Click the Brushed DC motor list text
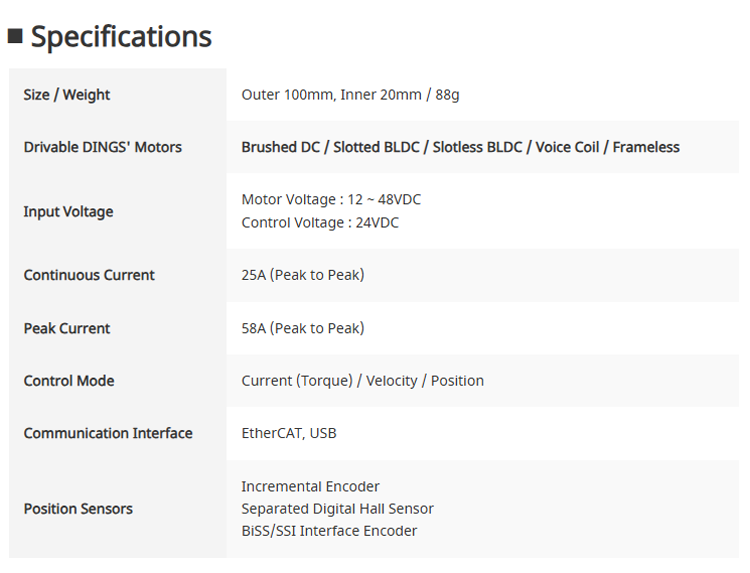Image resolution: width=750 pixels, height=573 pixels. (460, 147)
